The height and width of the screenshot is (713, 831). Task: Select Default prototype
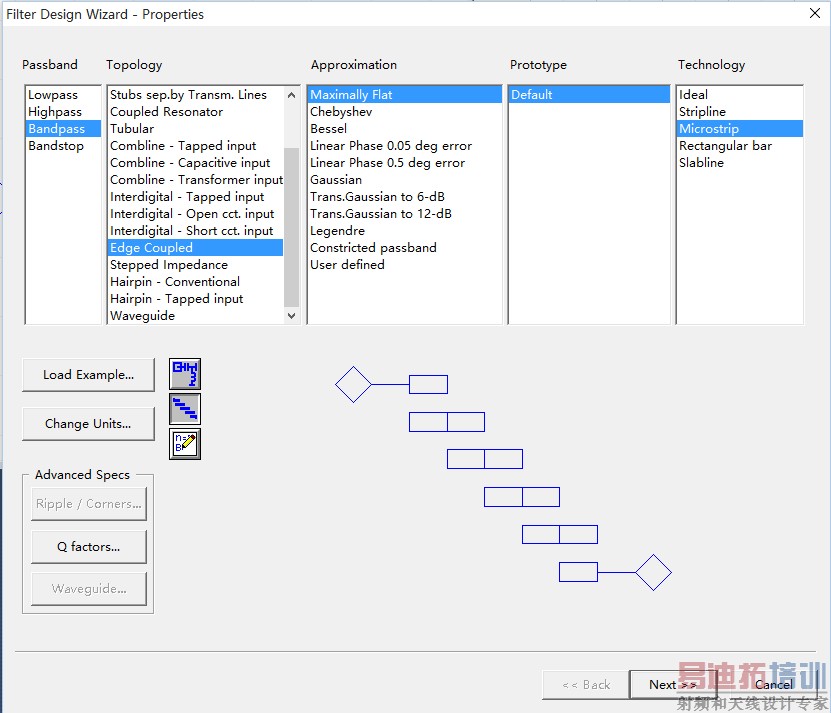589,95
